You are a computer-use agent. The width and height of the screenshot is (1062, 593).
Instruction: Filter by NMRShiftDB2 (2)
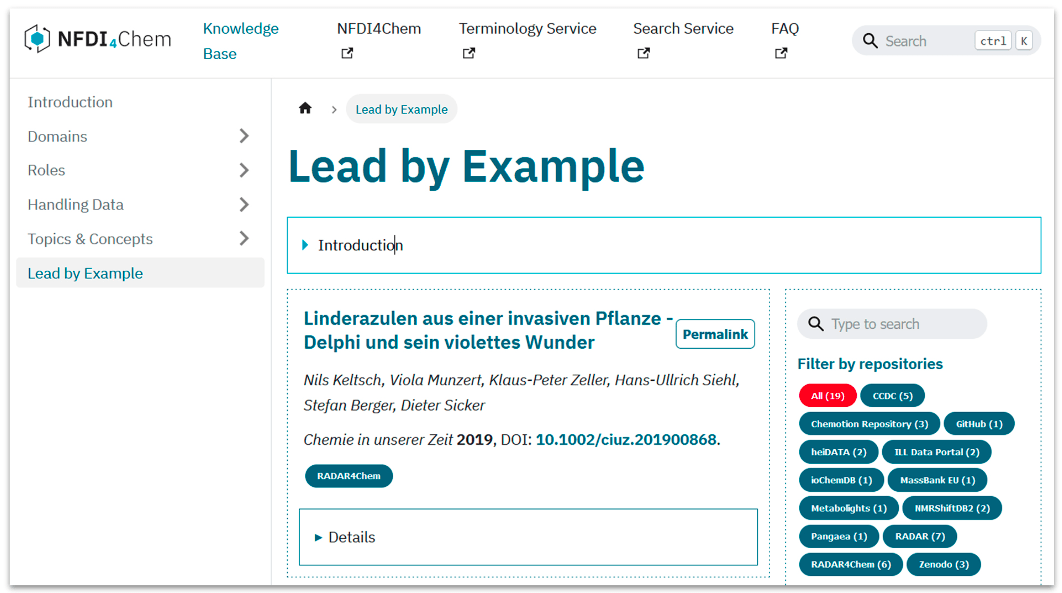pos(952,508)
